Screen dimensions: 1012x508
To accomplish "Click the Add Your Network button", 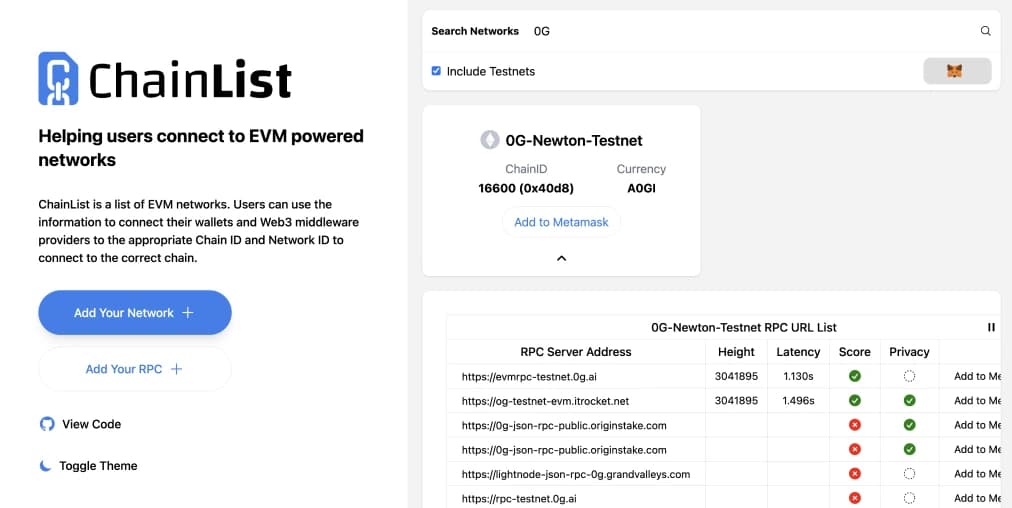I will tap(135, 312).
